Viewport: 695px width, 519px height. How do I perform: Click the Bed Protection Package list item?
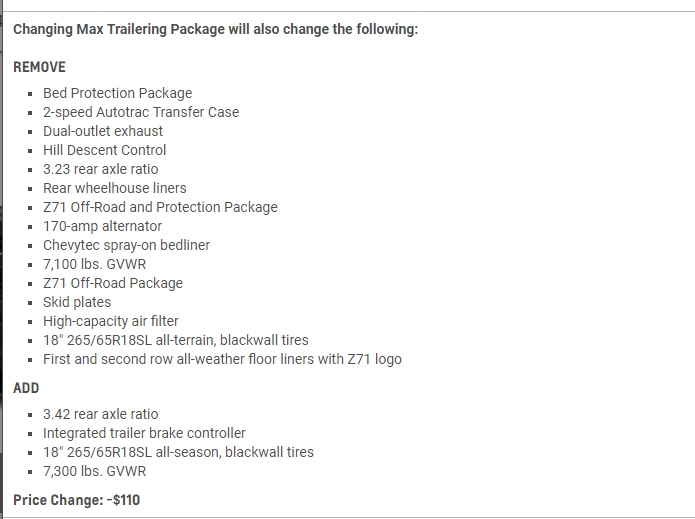pyautogui.click(x=117, y=93)
